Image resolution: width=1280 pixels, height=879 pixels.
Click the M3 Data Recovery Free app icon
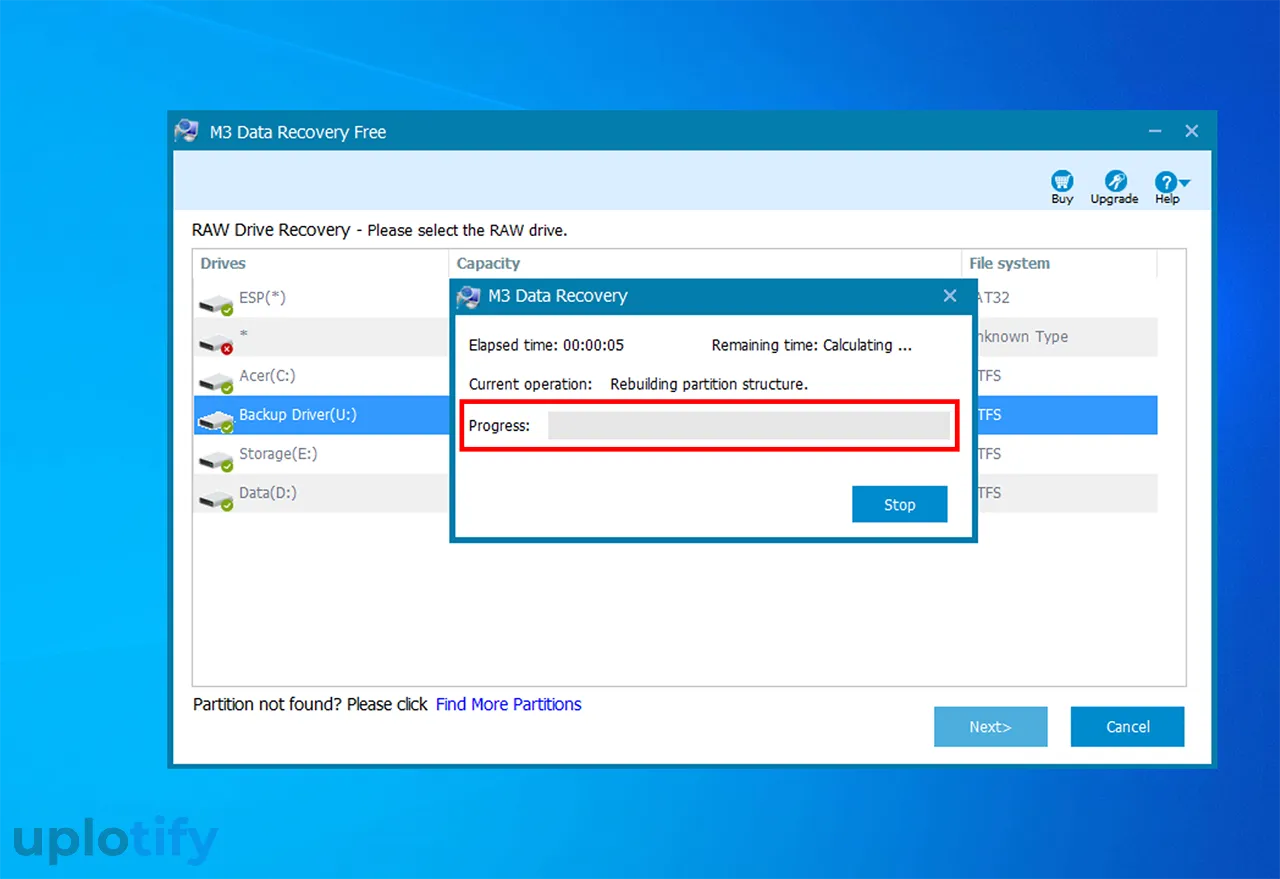187,131
